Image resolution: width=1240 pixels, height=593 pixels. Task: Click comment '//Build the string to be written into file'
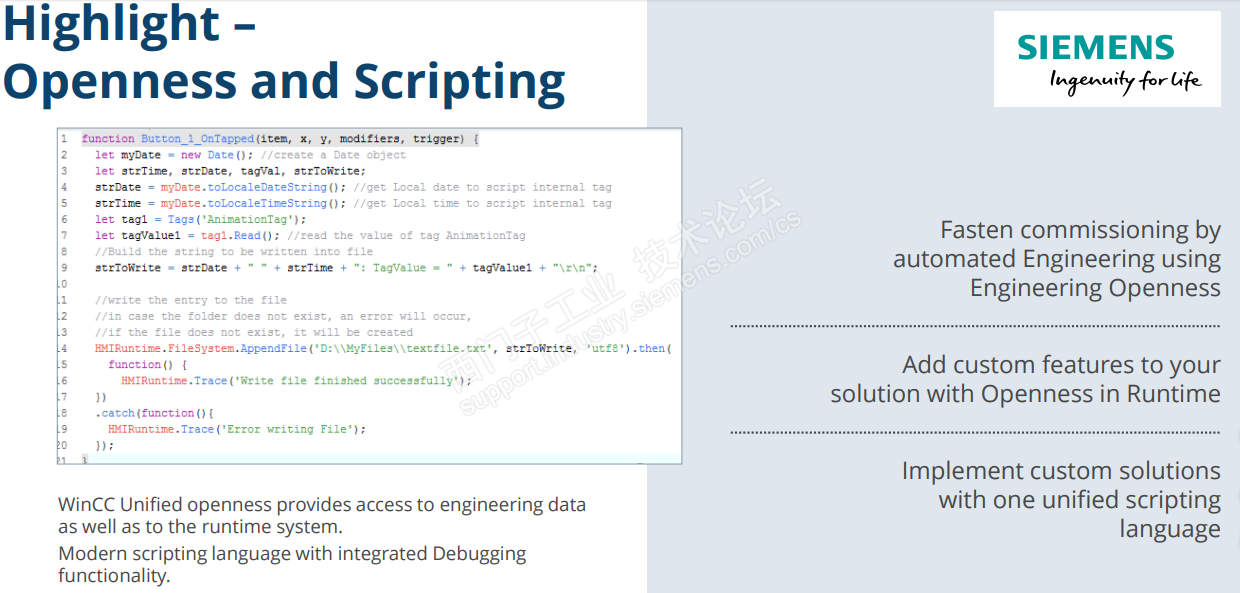233,251
